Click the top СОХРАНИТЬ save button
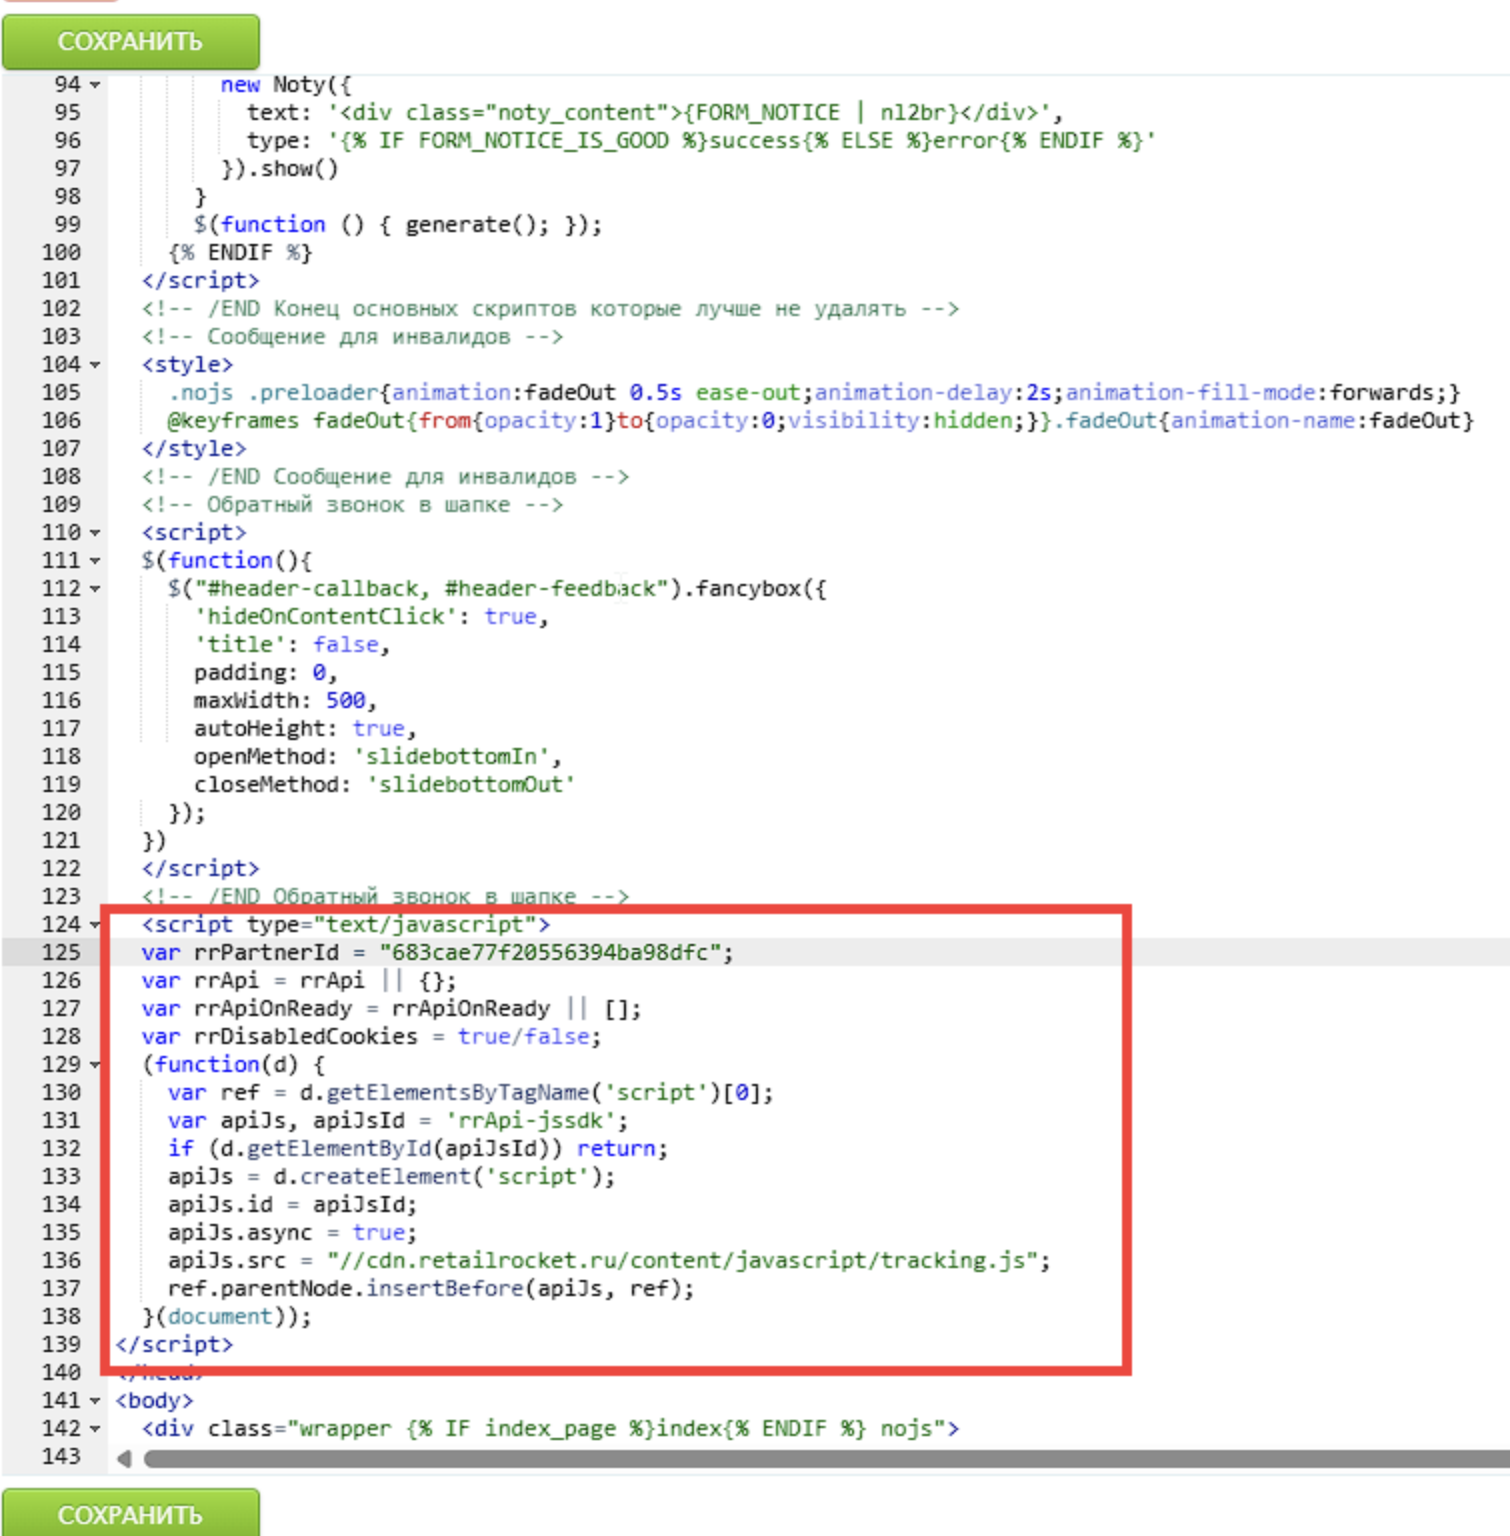Screen dimensions: 1510x1536 click(131, 42)
